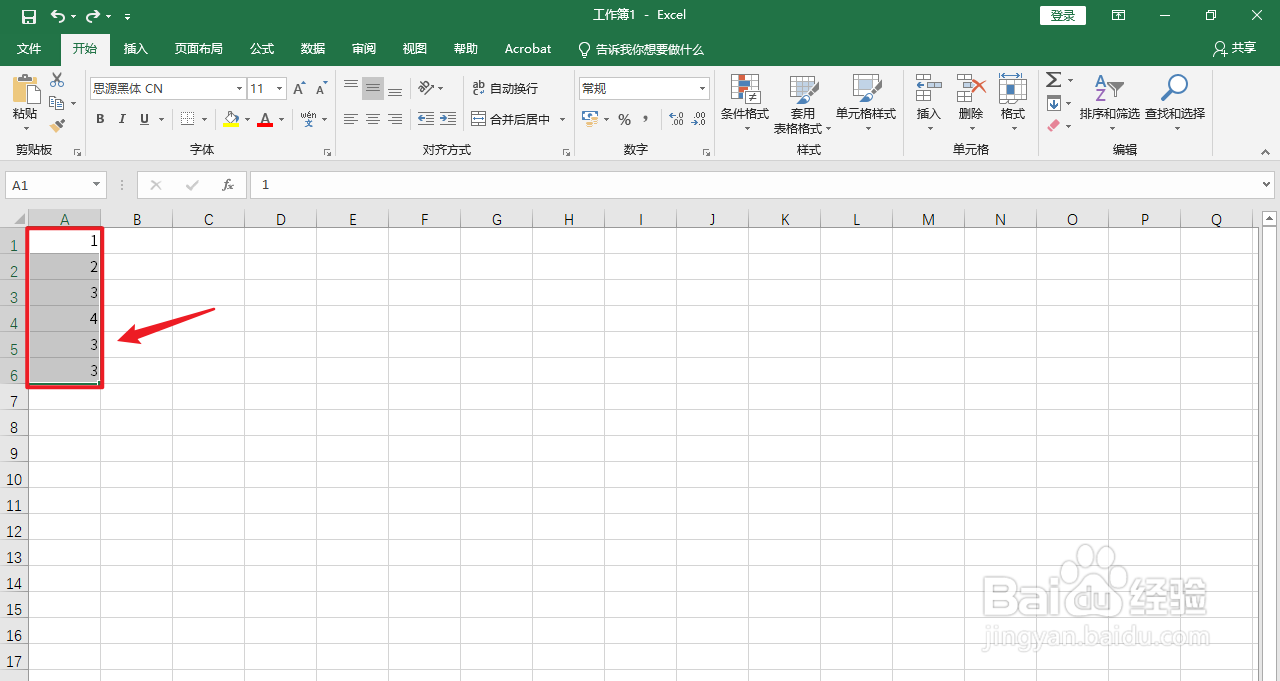Collapse the ribbon

pos(1265,152)
